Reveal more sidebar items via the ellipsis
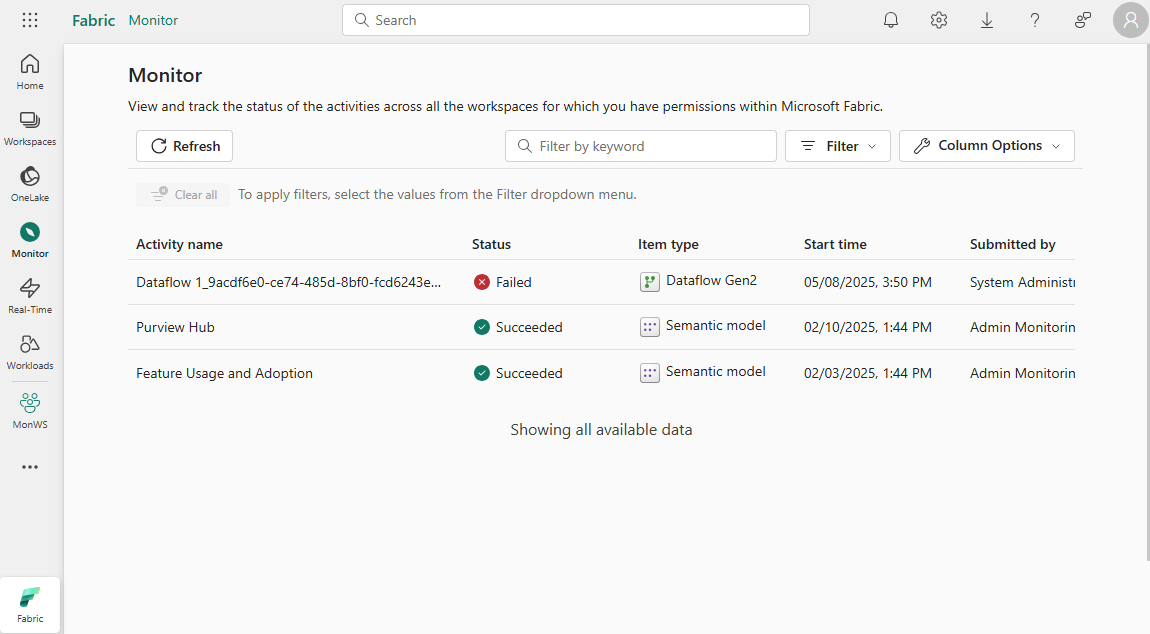The height and width of the screenshot is (634, 1150). pos(29,466)
